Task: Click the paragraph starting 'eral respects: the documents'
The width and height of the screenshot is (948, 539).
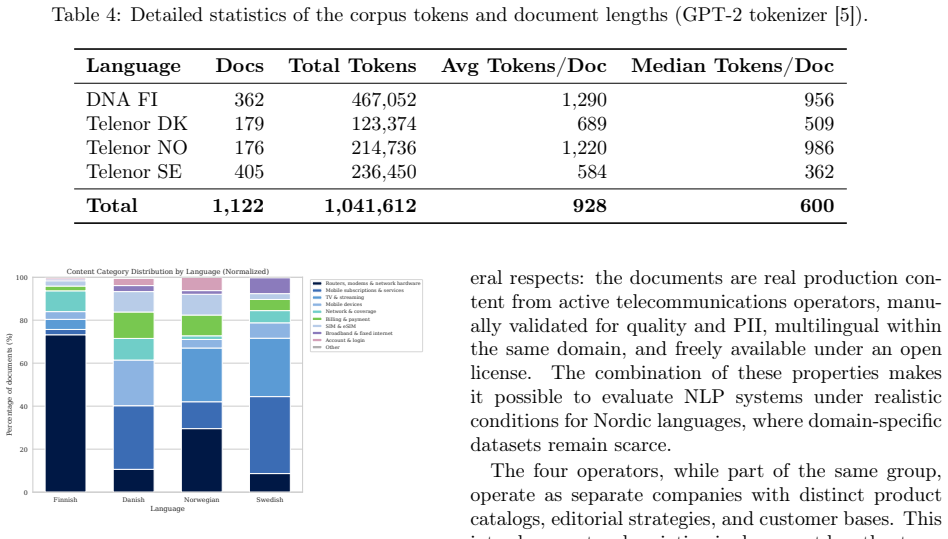Action: pyautogui.click(x=706, y=361)
